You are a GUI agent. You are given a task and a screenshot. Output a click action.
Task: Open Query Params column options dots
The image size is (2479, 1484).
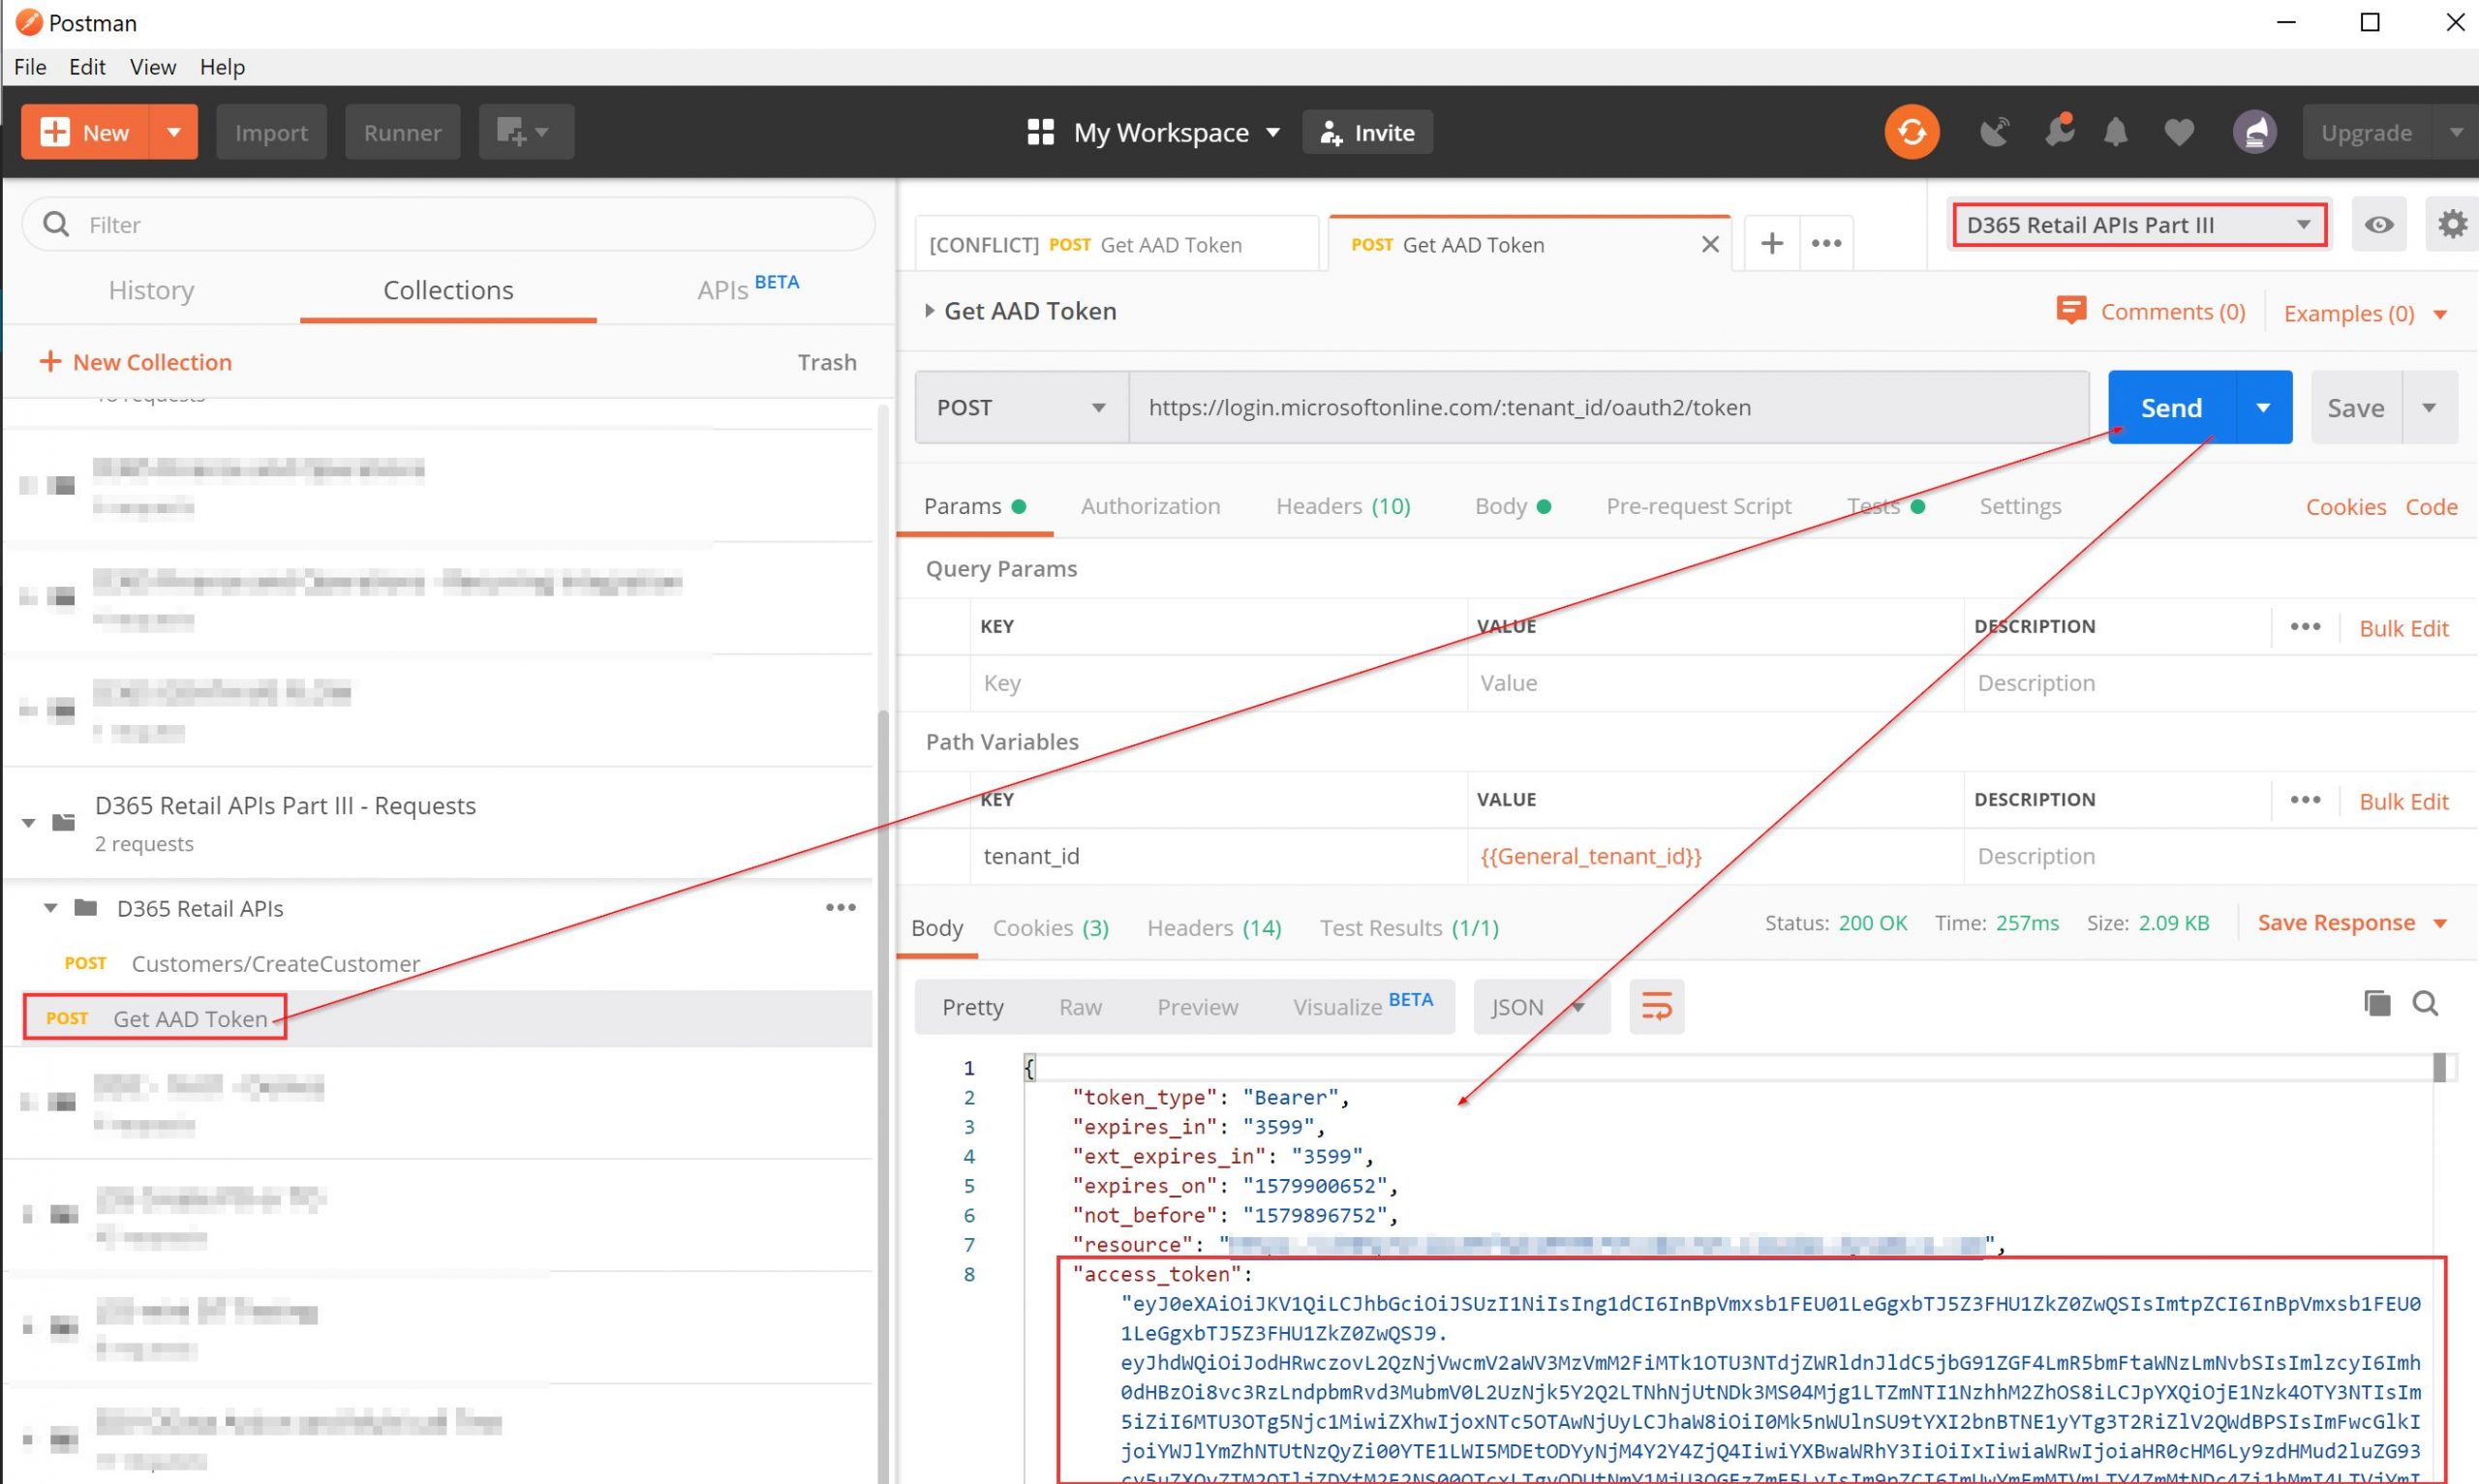[x=2304, y=626]
